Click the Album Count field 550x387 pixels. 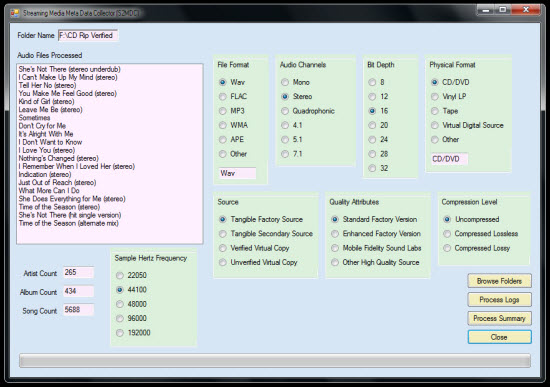tap(78, 291)
